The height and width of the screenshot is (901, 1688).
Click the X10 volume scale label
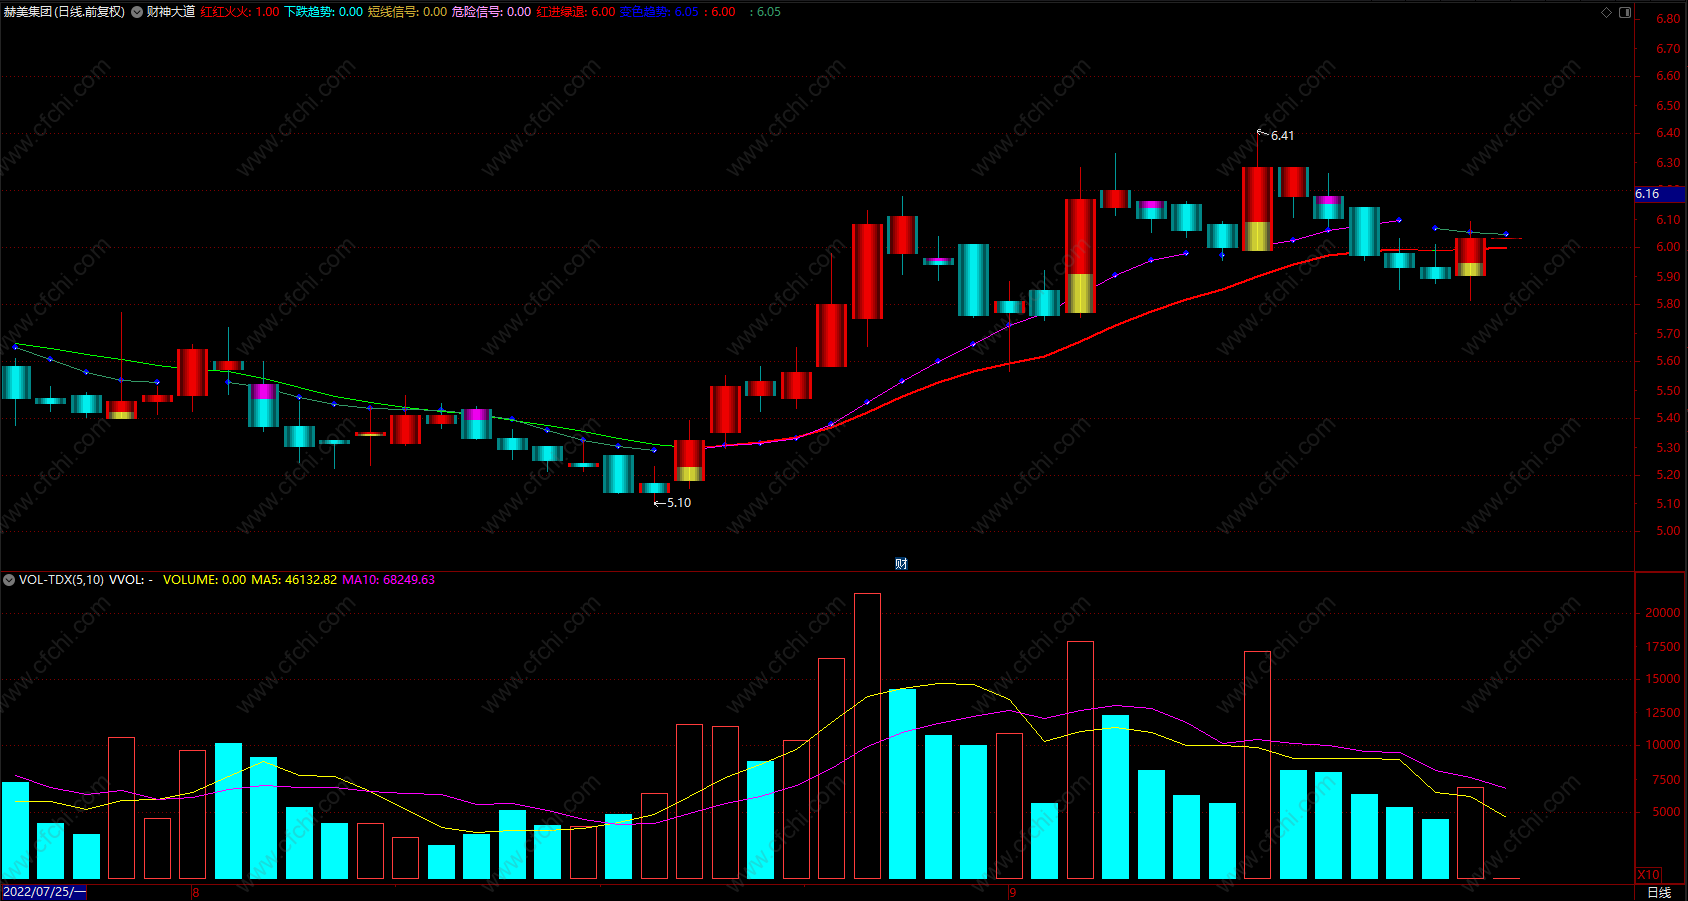(x=1648, y=874)
